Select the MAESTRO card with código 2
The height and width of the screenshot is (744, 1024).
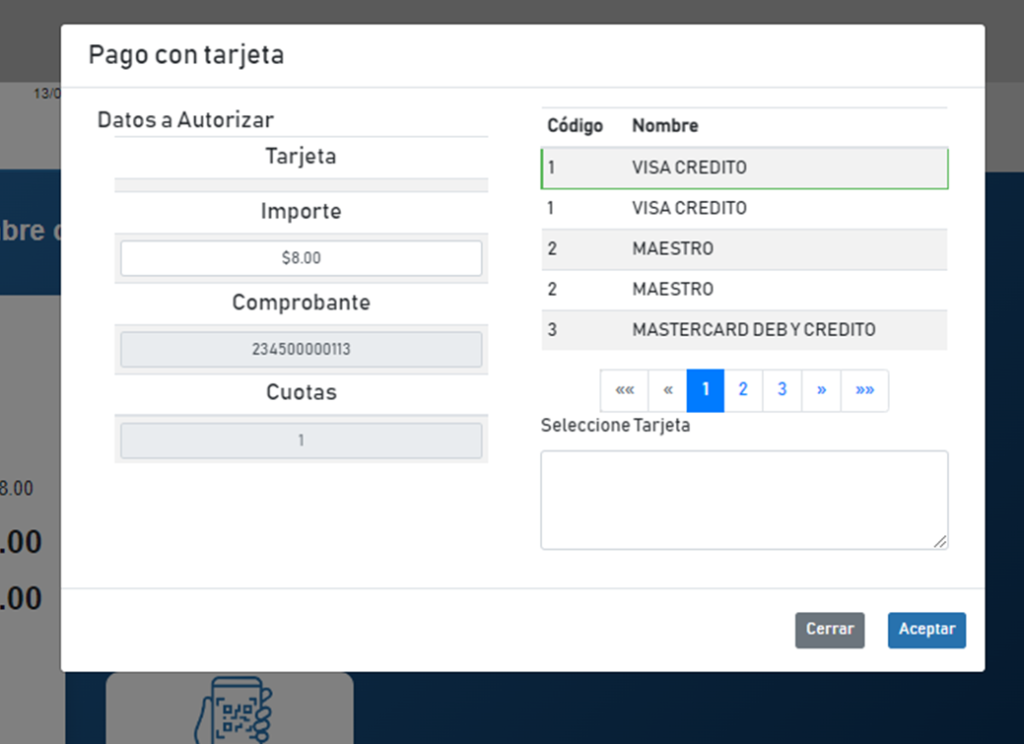click(744, 248)
